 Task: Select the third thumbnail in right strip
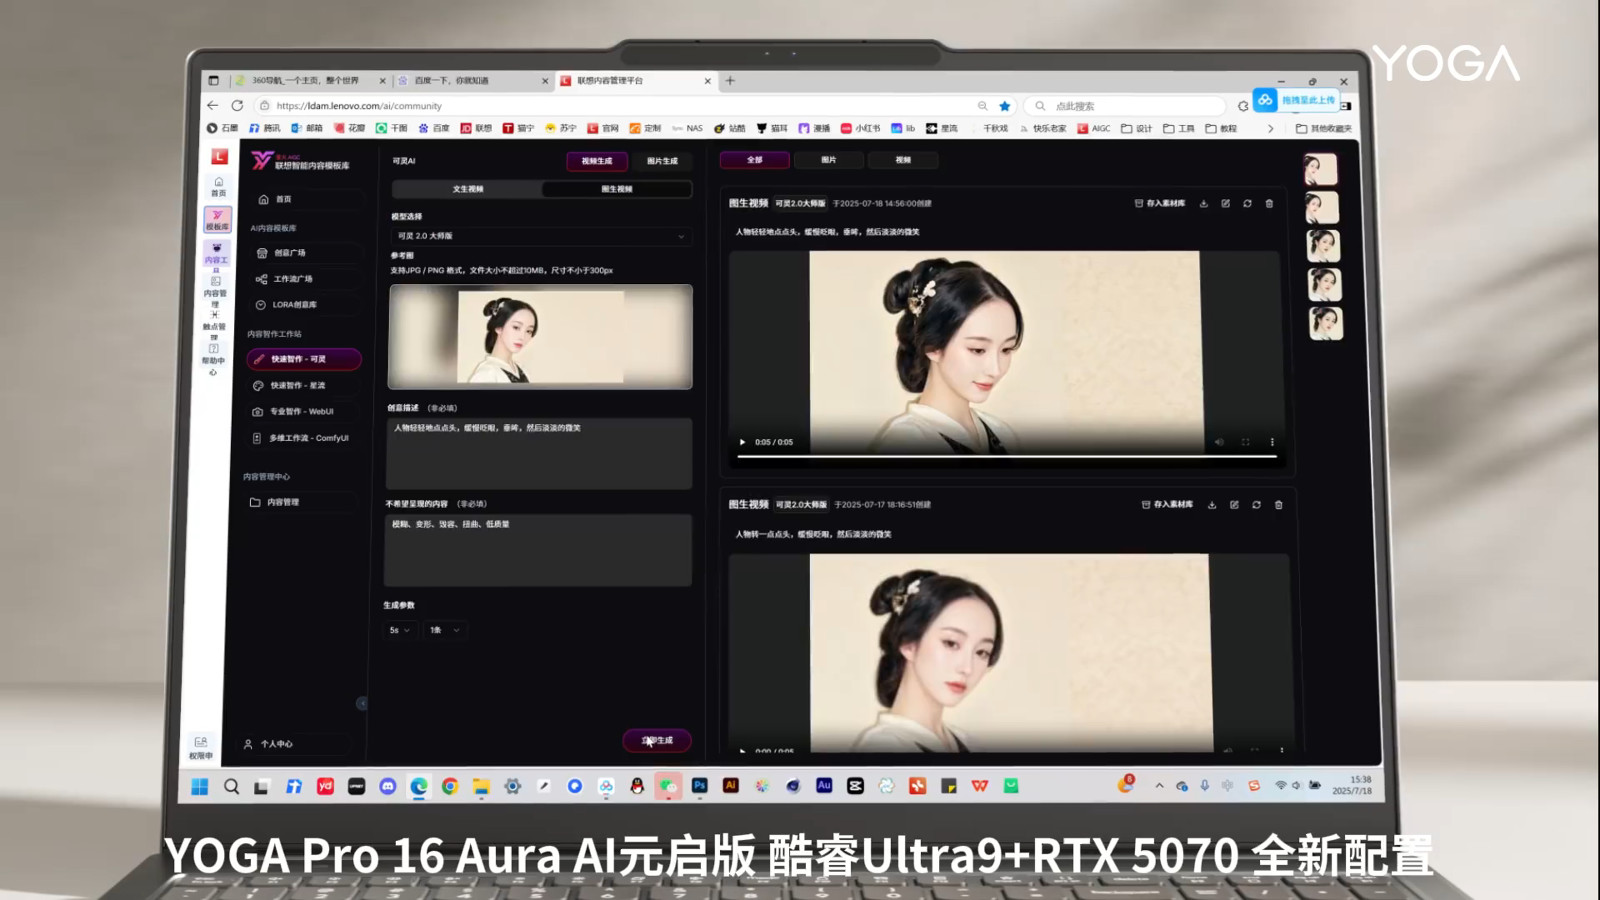tap(1324, 246)
